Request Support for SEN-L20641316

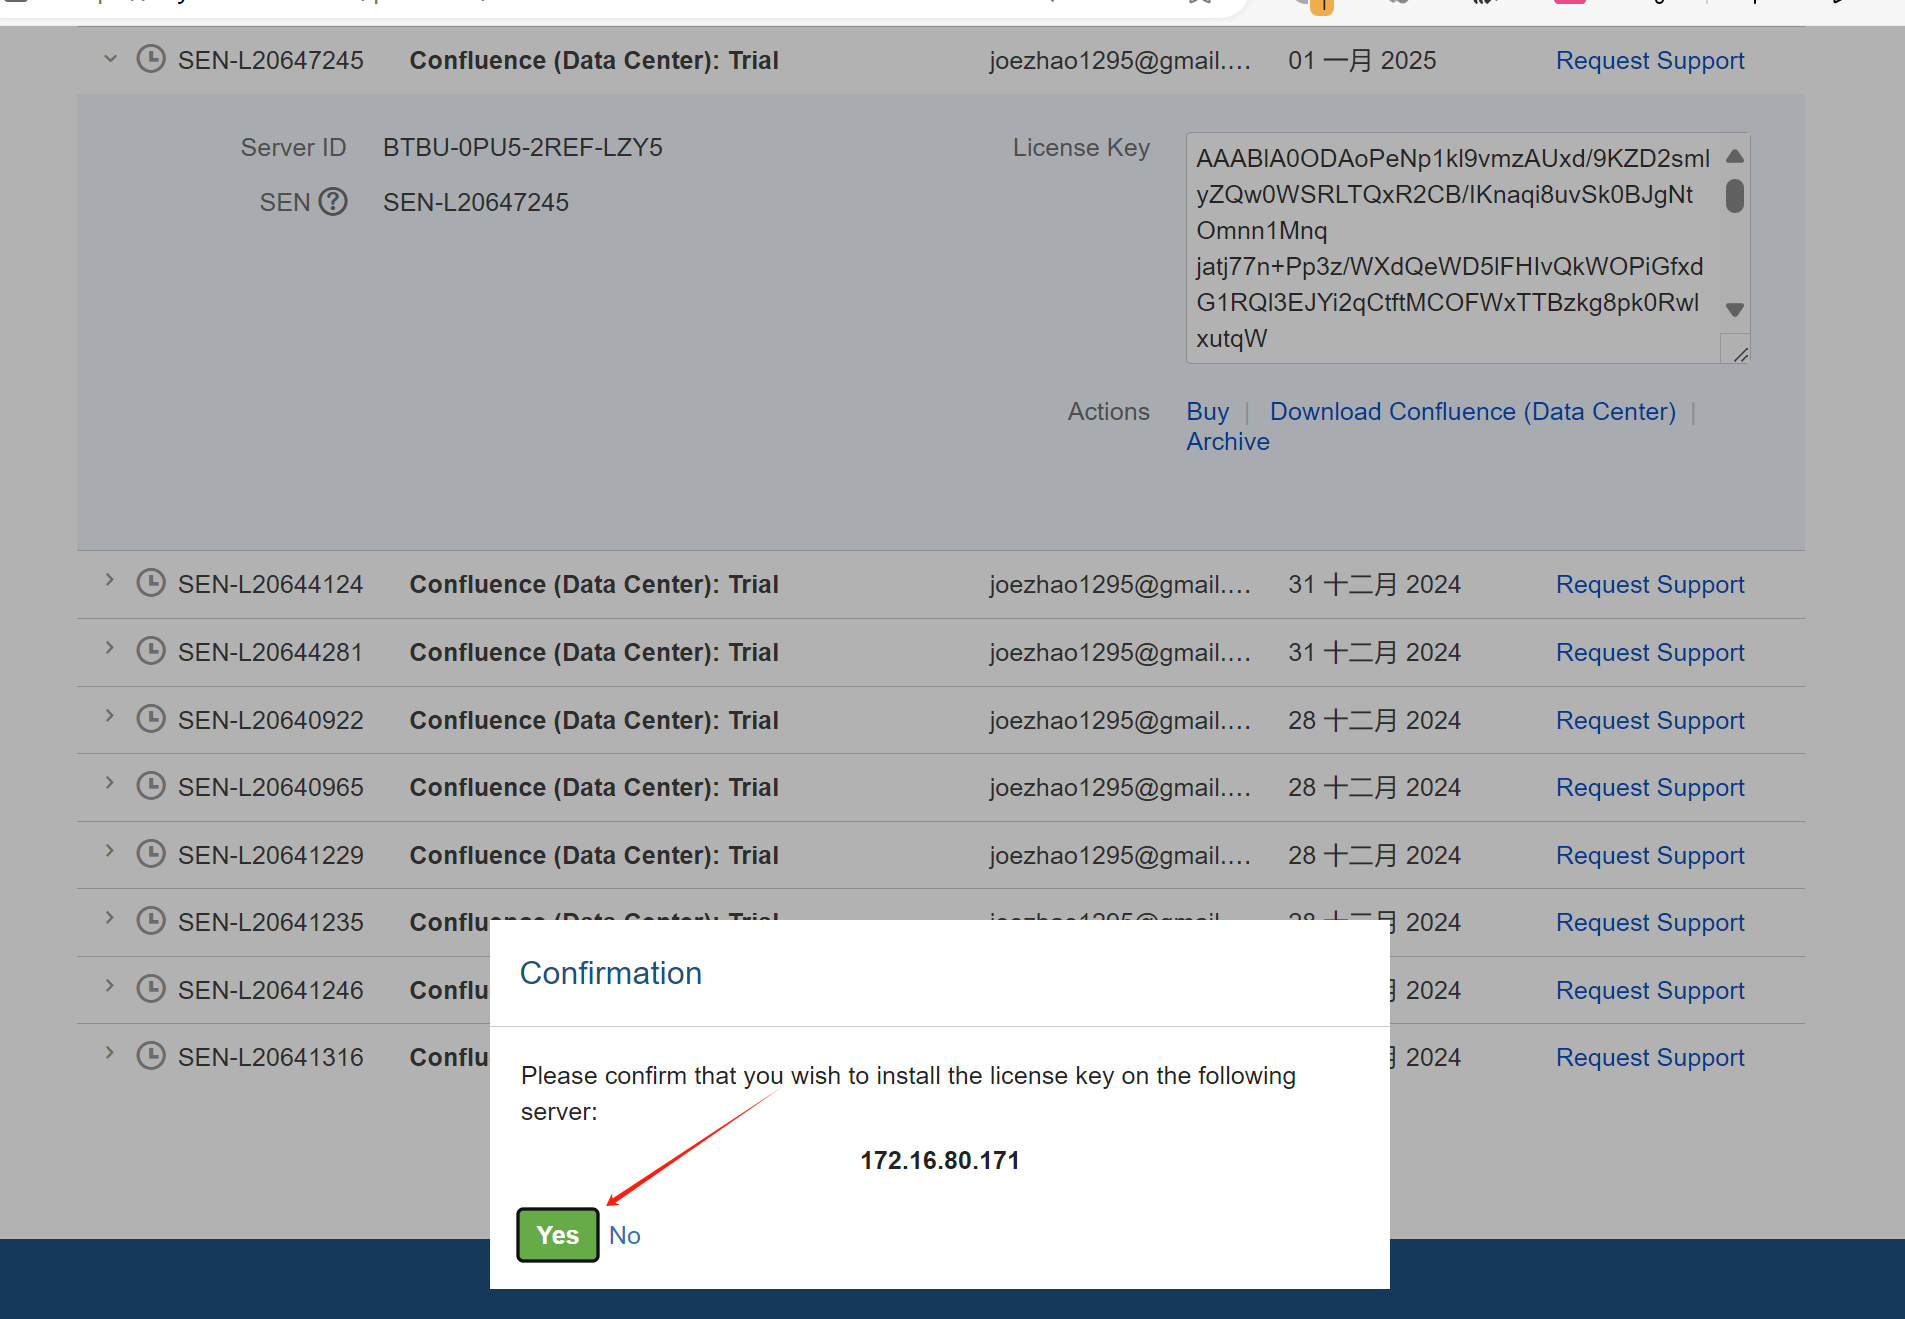coord(1650,1058)
